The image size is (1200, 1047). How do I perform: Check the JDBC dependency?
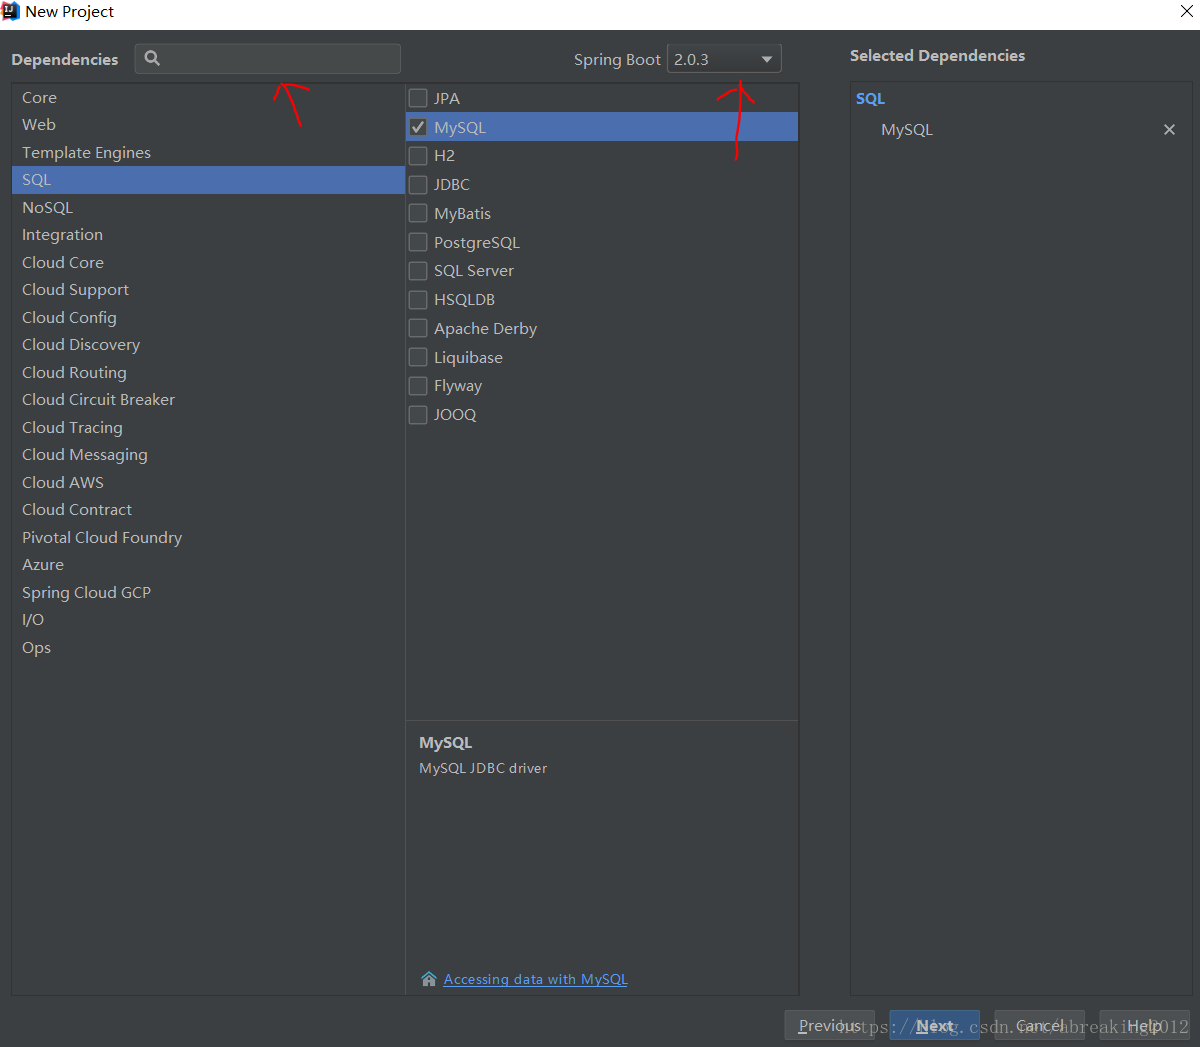pos(418,184)
